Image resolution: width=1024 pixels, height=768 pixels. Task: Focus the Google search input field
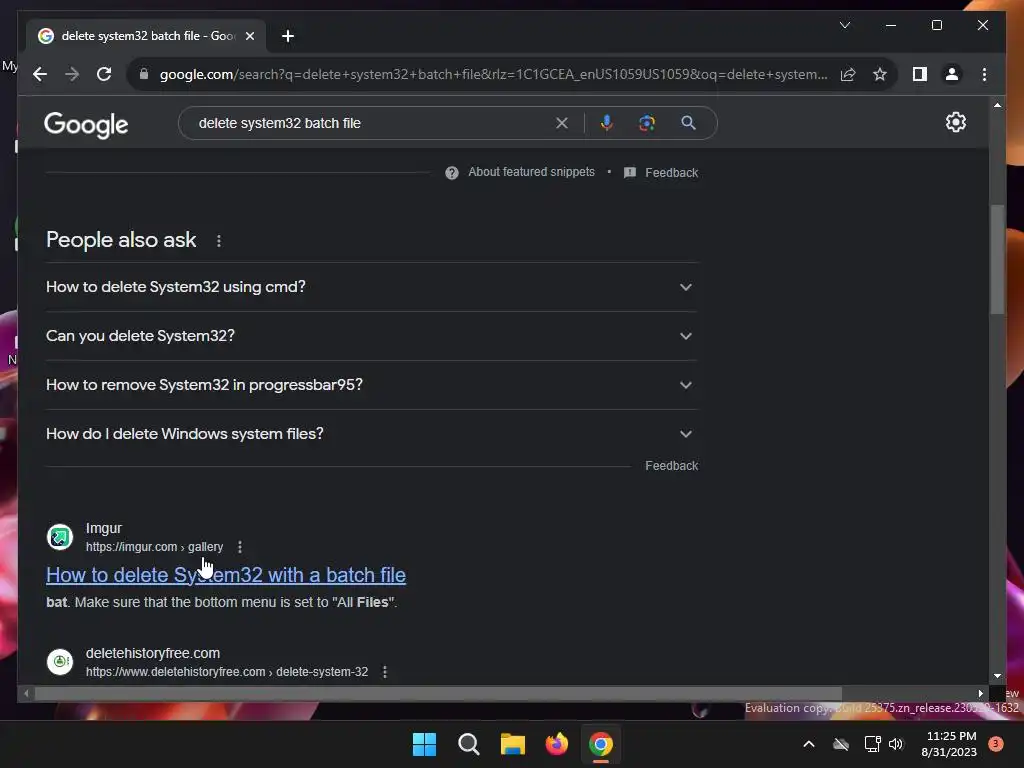(x=372, y=123)
